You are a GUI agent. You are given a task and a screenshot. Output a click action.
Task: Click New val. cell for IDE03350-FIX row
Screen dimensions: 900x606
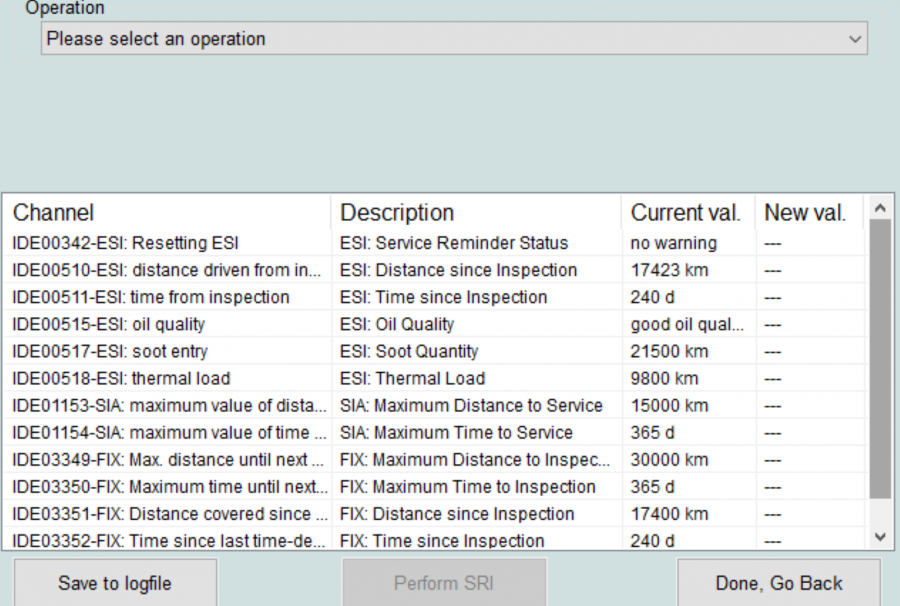(x=806, y=487)
